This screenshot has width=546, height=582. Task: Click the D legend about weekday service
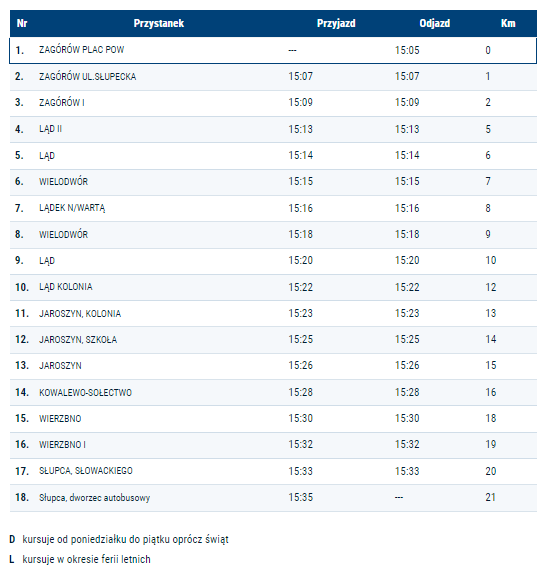(119, 539)
